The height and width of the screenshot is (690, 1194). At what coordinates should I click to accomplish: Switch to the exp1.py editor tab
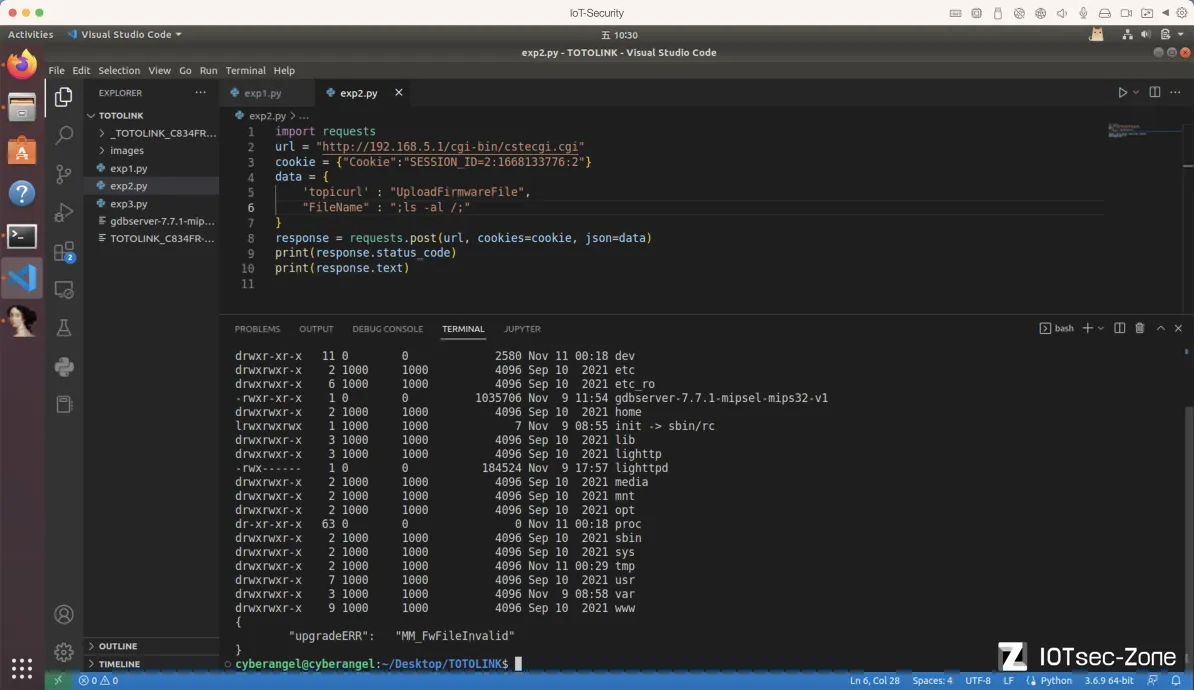pyautogui.click(x=263, y=93)
